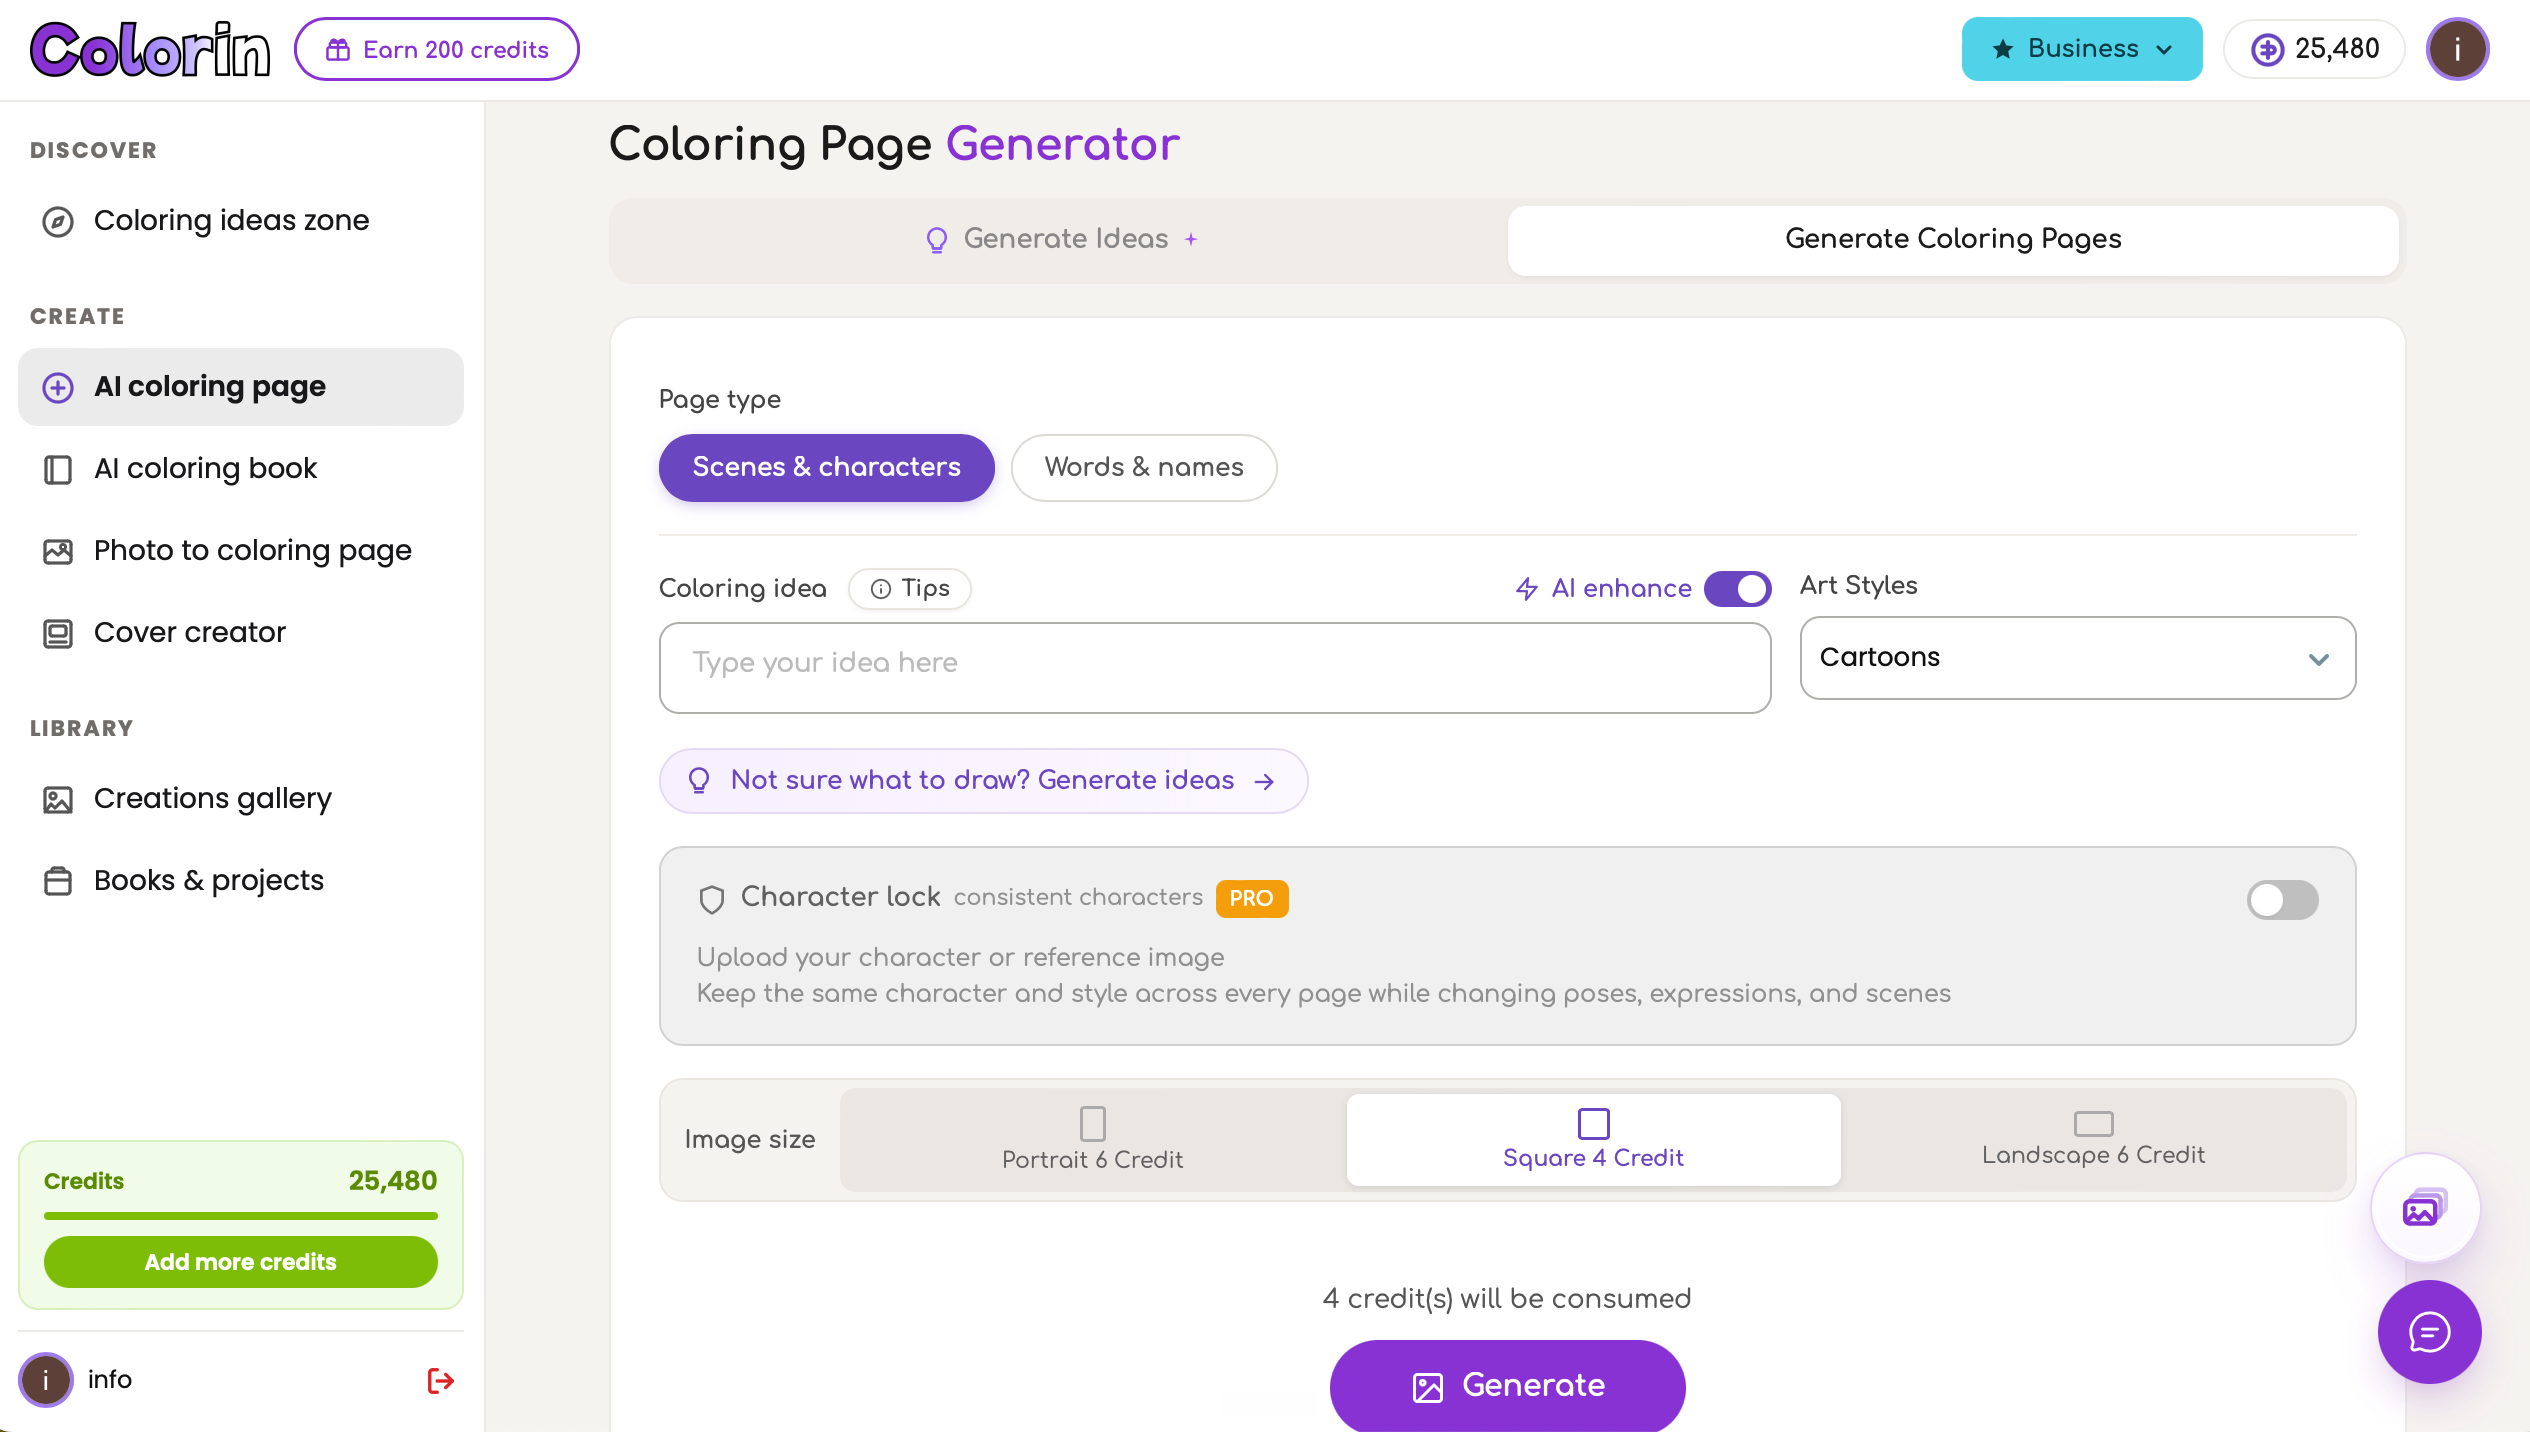Click the Type your idea here field

[x=1215, y=668]
